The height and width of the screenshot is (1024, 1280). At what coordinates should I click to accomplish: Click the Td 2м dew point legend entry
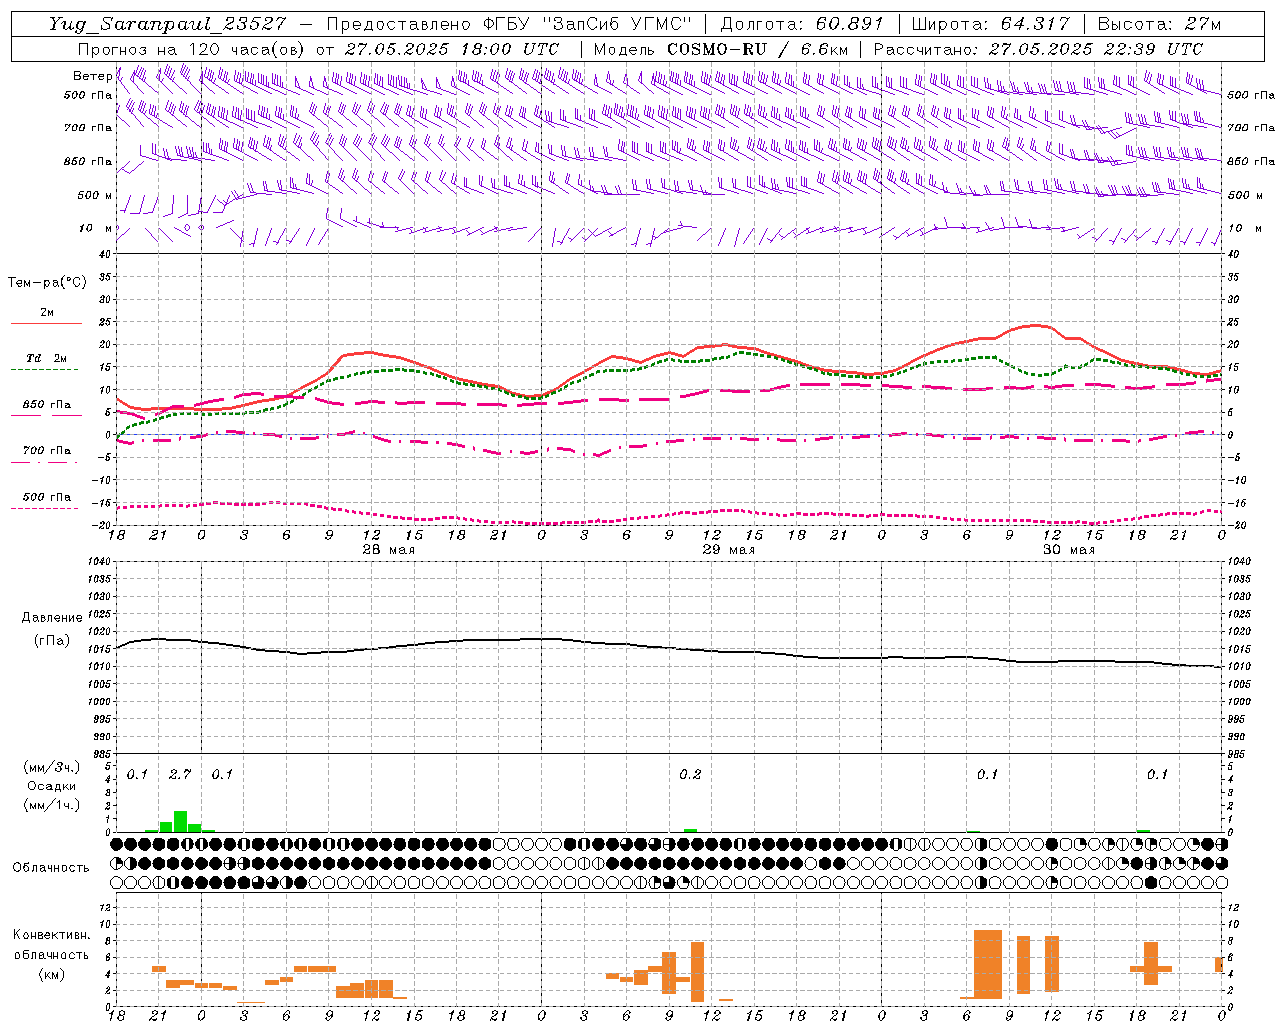point(46,358)
